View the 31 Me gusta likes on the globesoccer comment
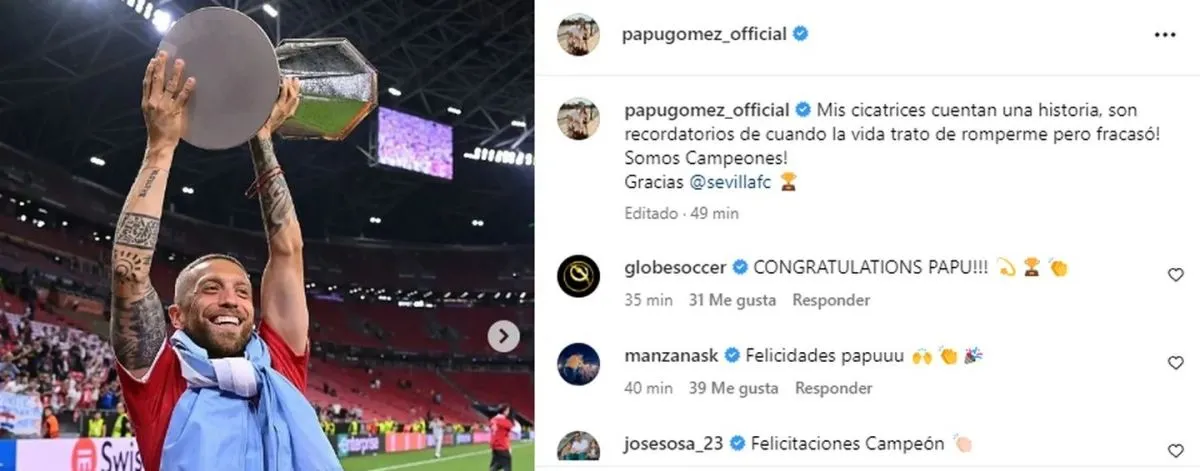Screen dimensions: 1200x471 point(737,300)
